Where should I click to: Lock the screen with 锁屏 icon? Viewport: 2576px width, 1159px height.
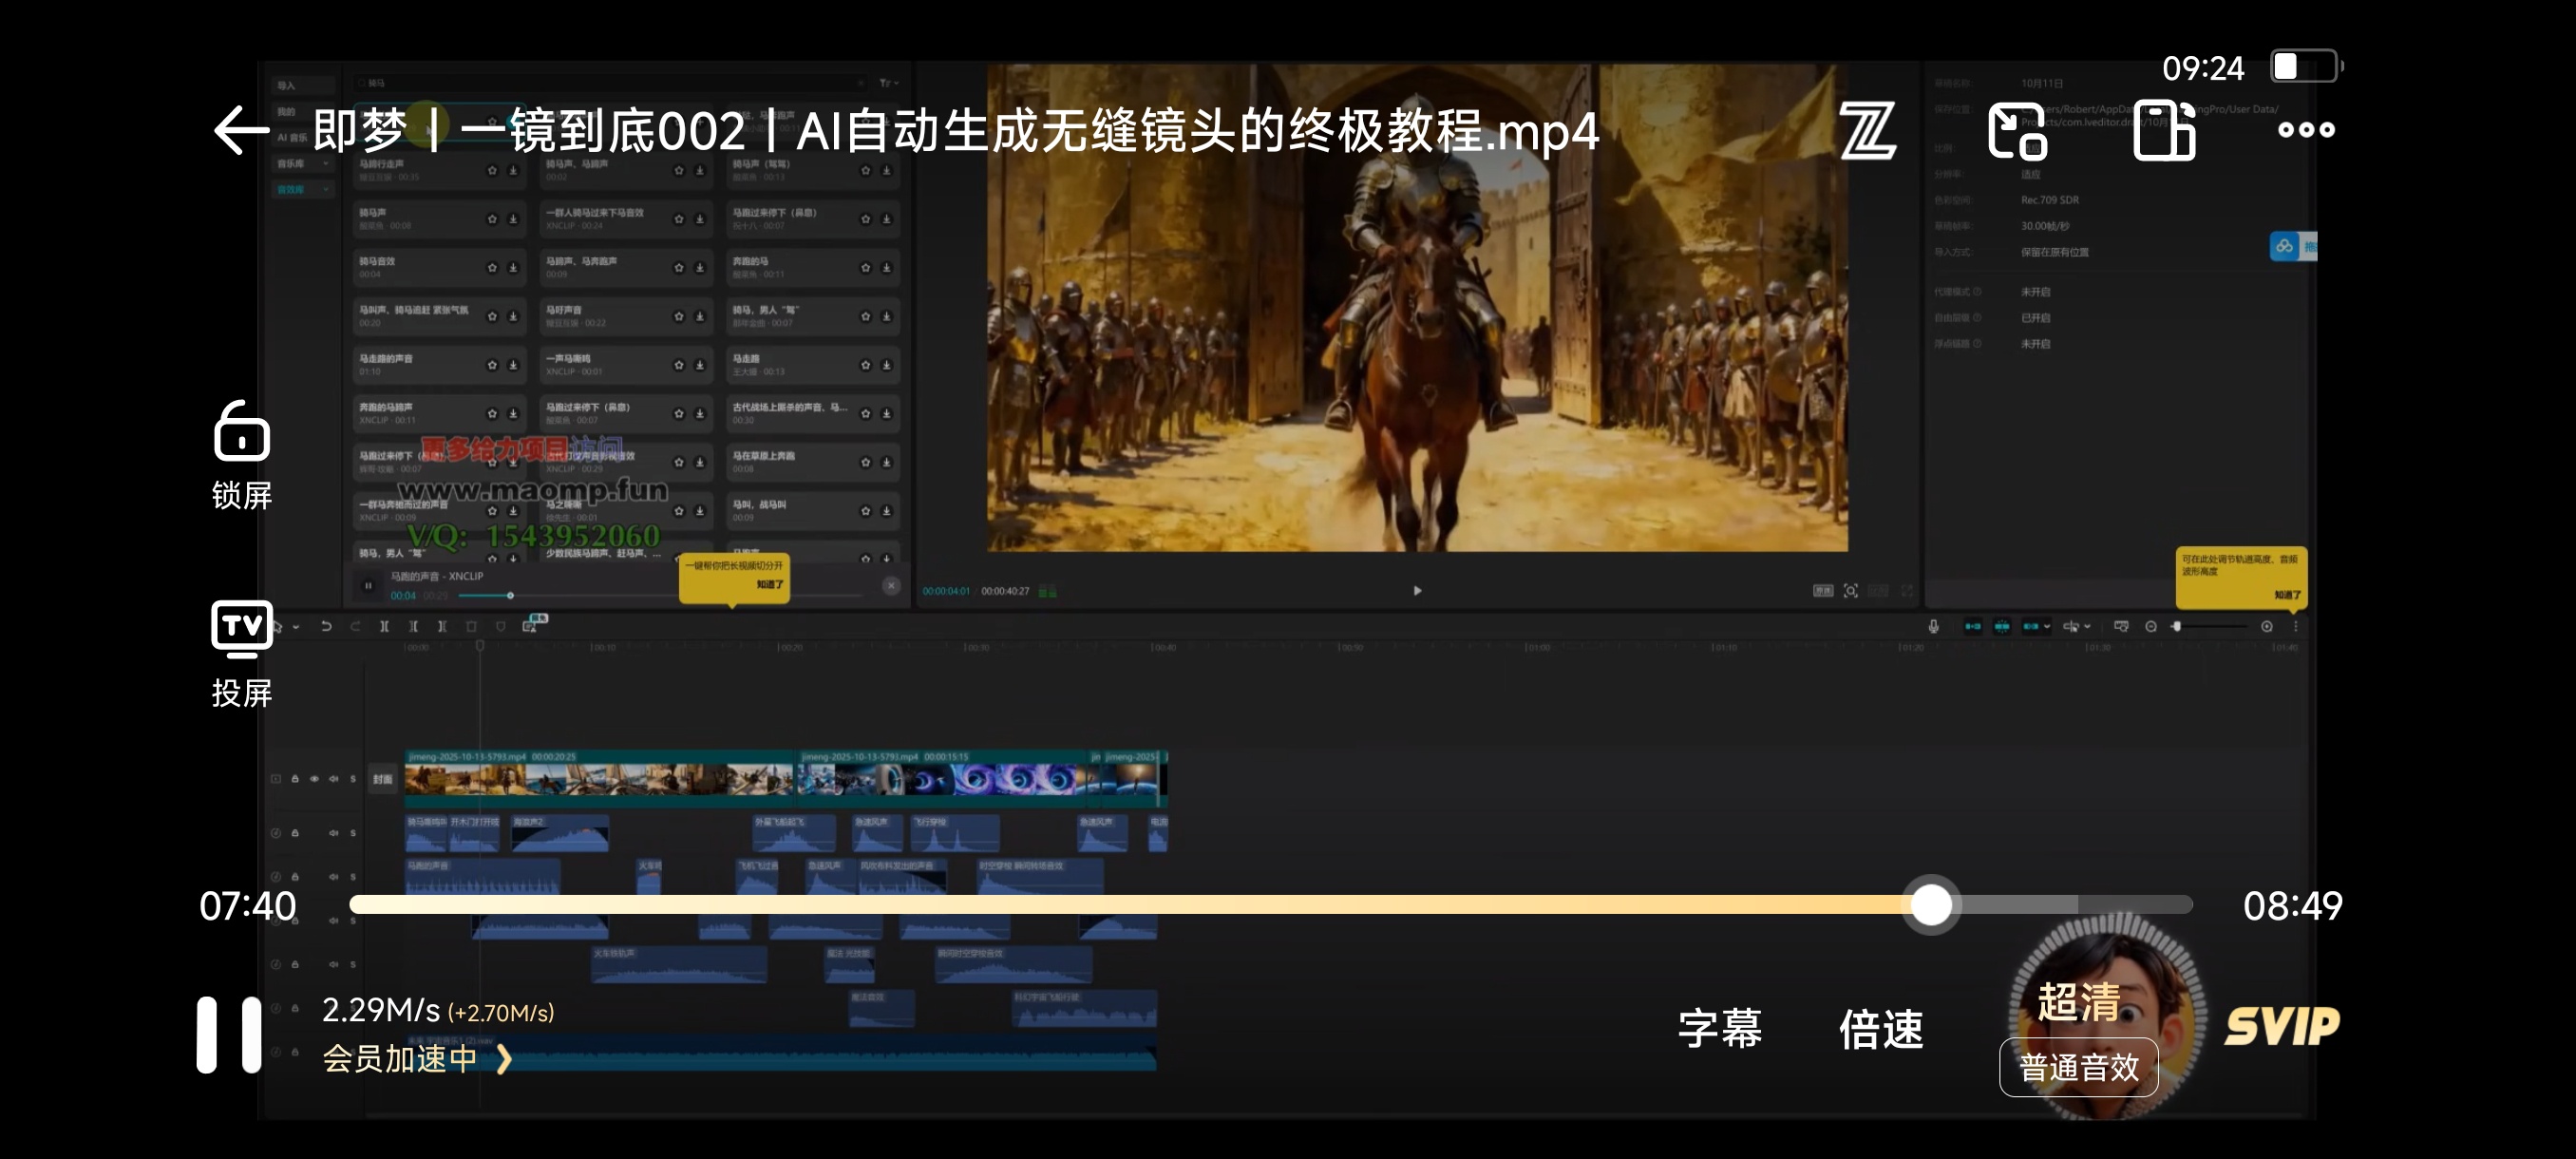[x=242, y=455]
